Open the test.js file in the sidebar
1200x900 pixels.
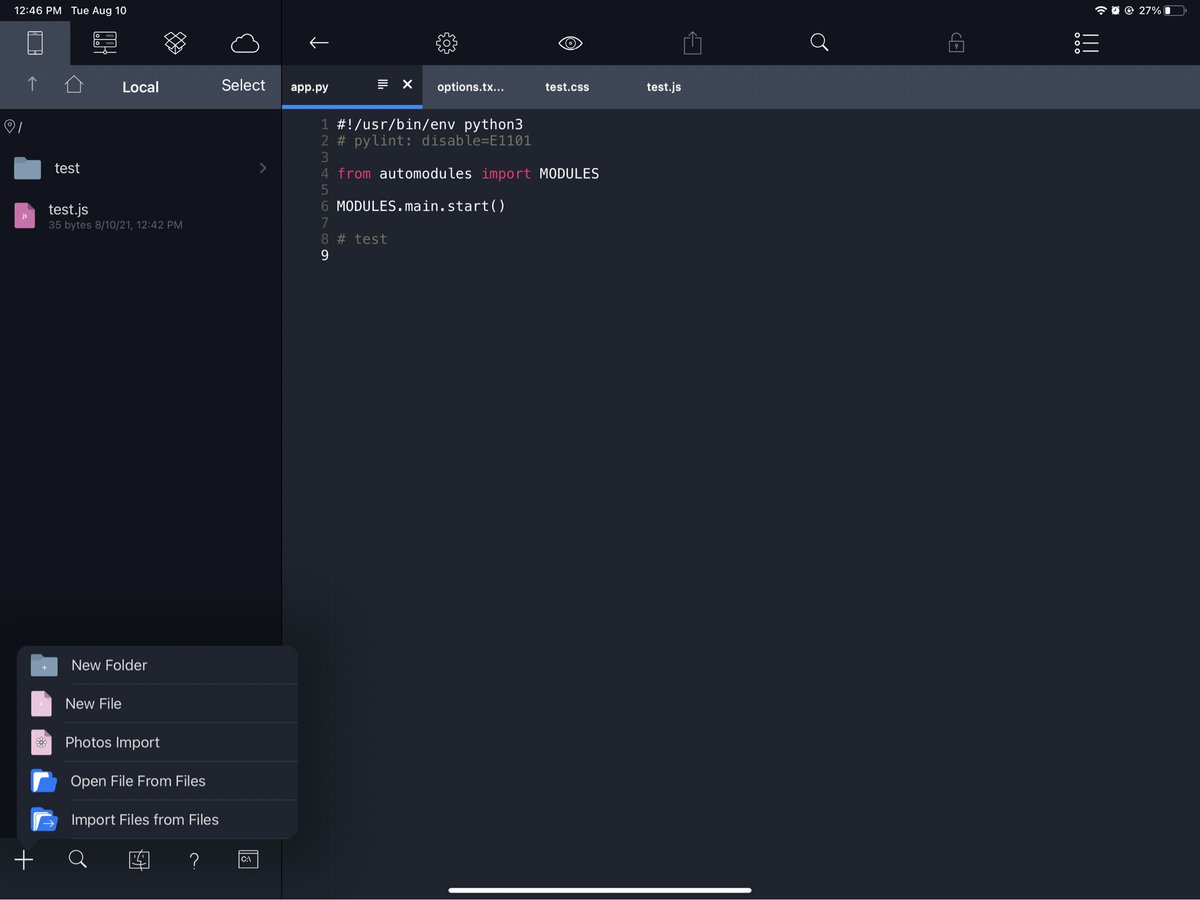140,215
